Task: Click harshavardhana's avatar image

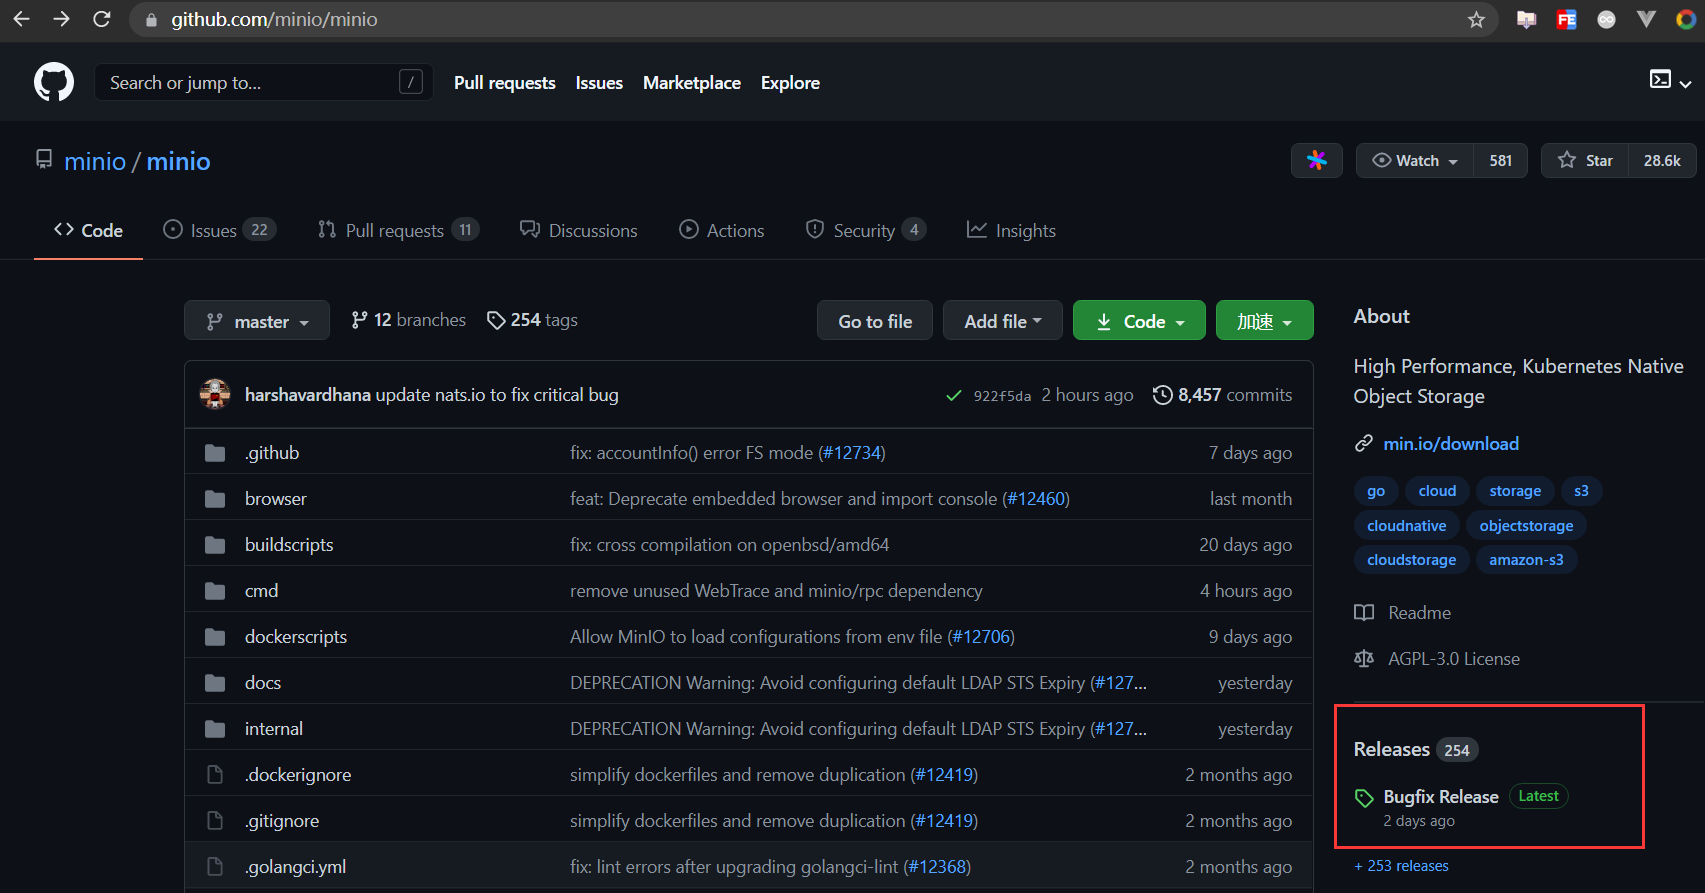Action: tap(215, 395)
